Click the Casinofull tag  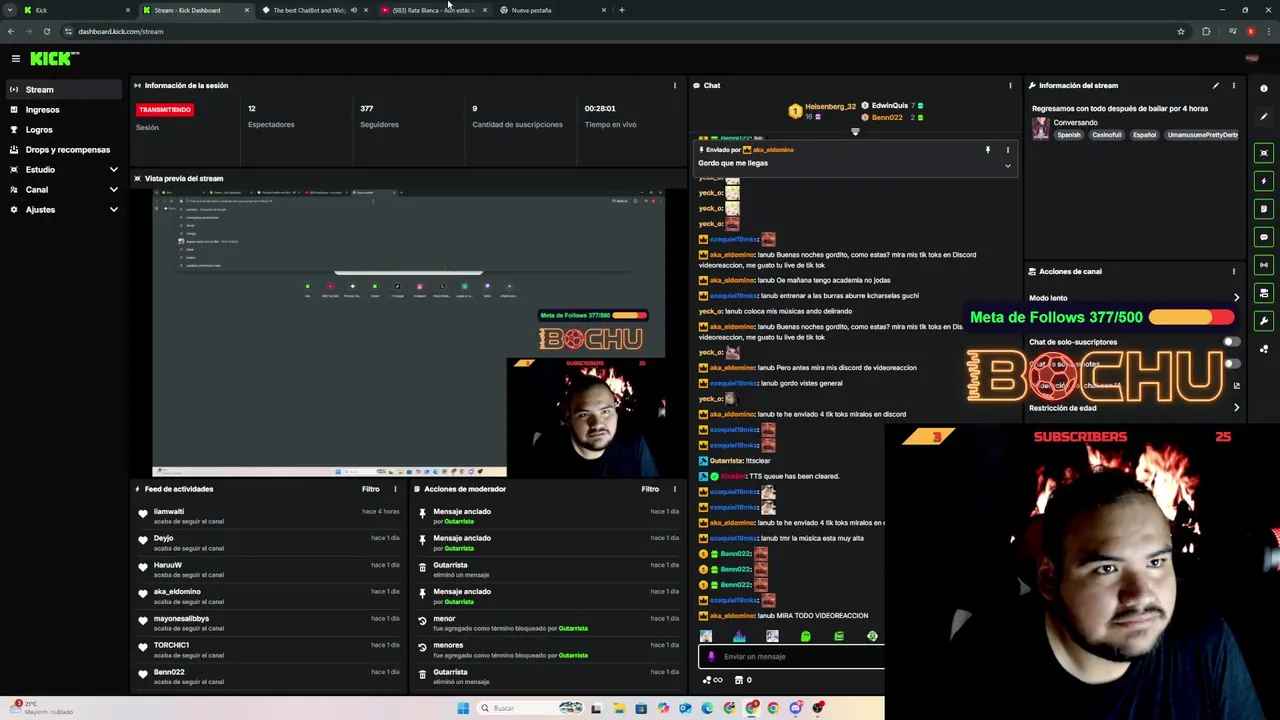pos(1106,135)
